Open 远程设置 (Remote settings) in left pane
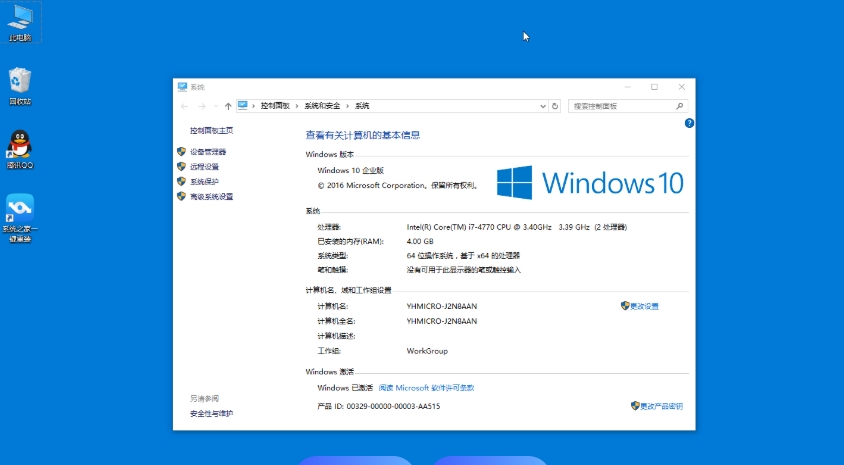Viewport: 844px width, 465px height. click(204, 167)
